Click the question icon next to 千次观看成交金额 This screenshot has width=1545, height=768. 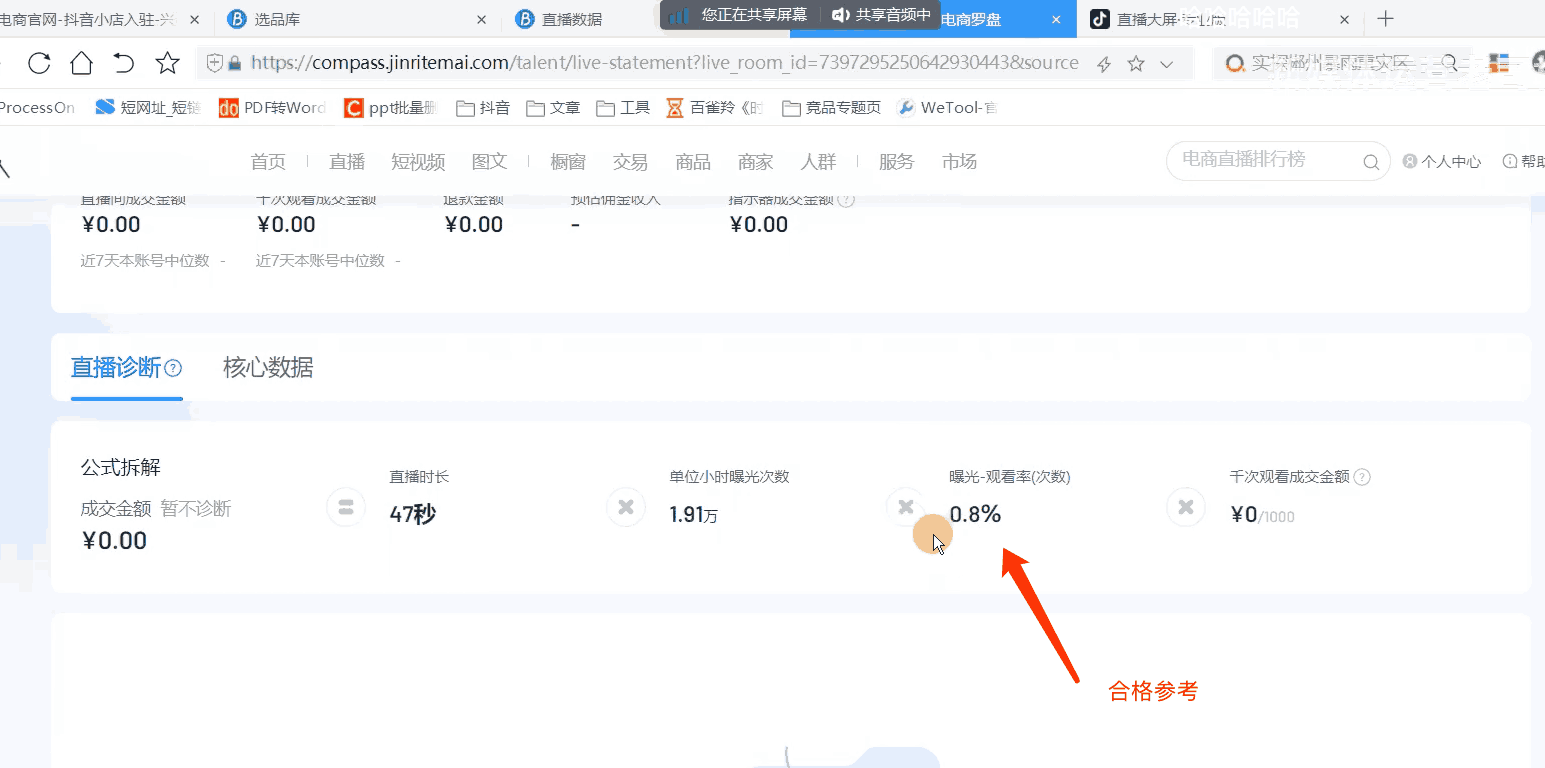tap(1361, 477)
